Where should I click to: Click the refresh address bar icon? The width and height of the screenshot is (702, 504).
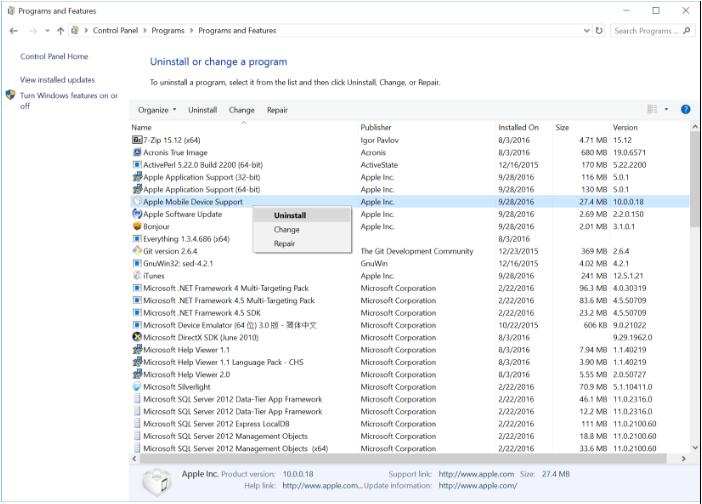tap(599, 30)
